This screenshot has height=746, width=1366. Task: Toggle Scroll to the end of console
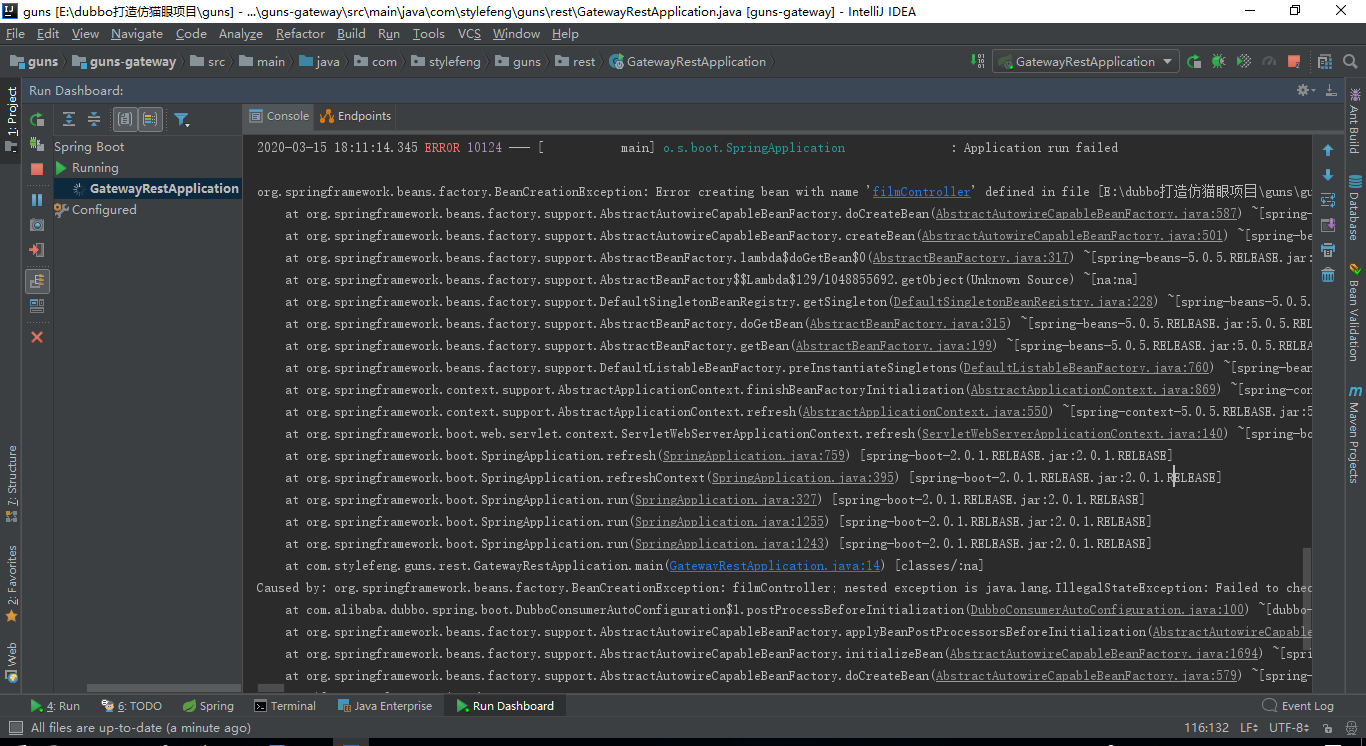pos(1328,225)
